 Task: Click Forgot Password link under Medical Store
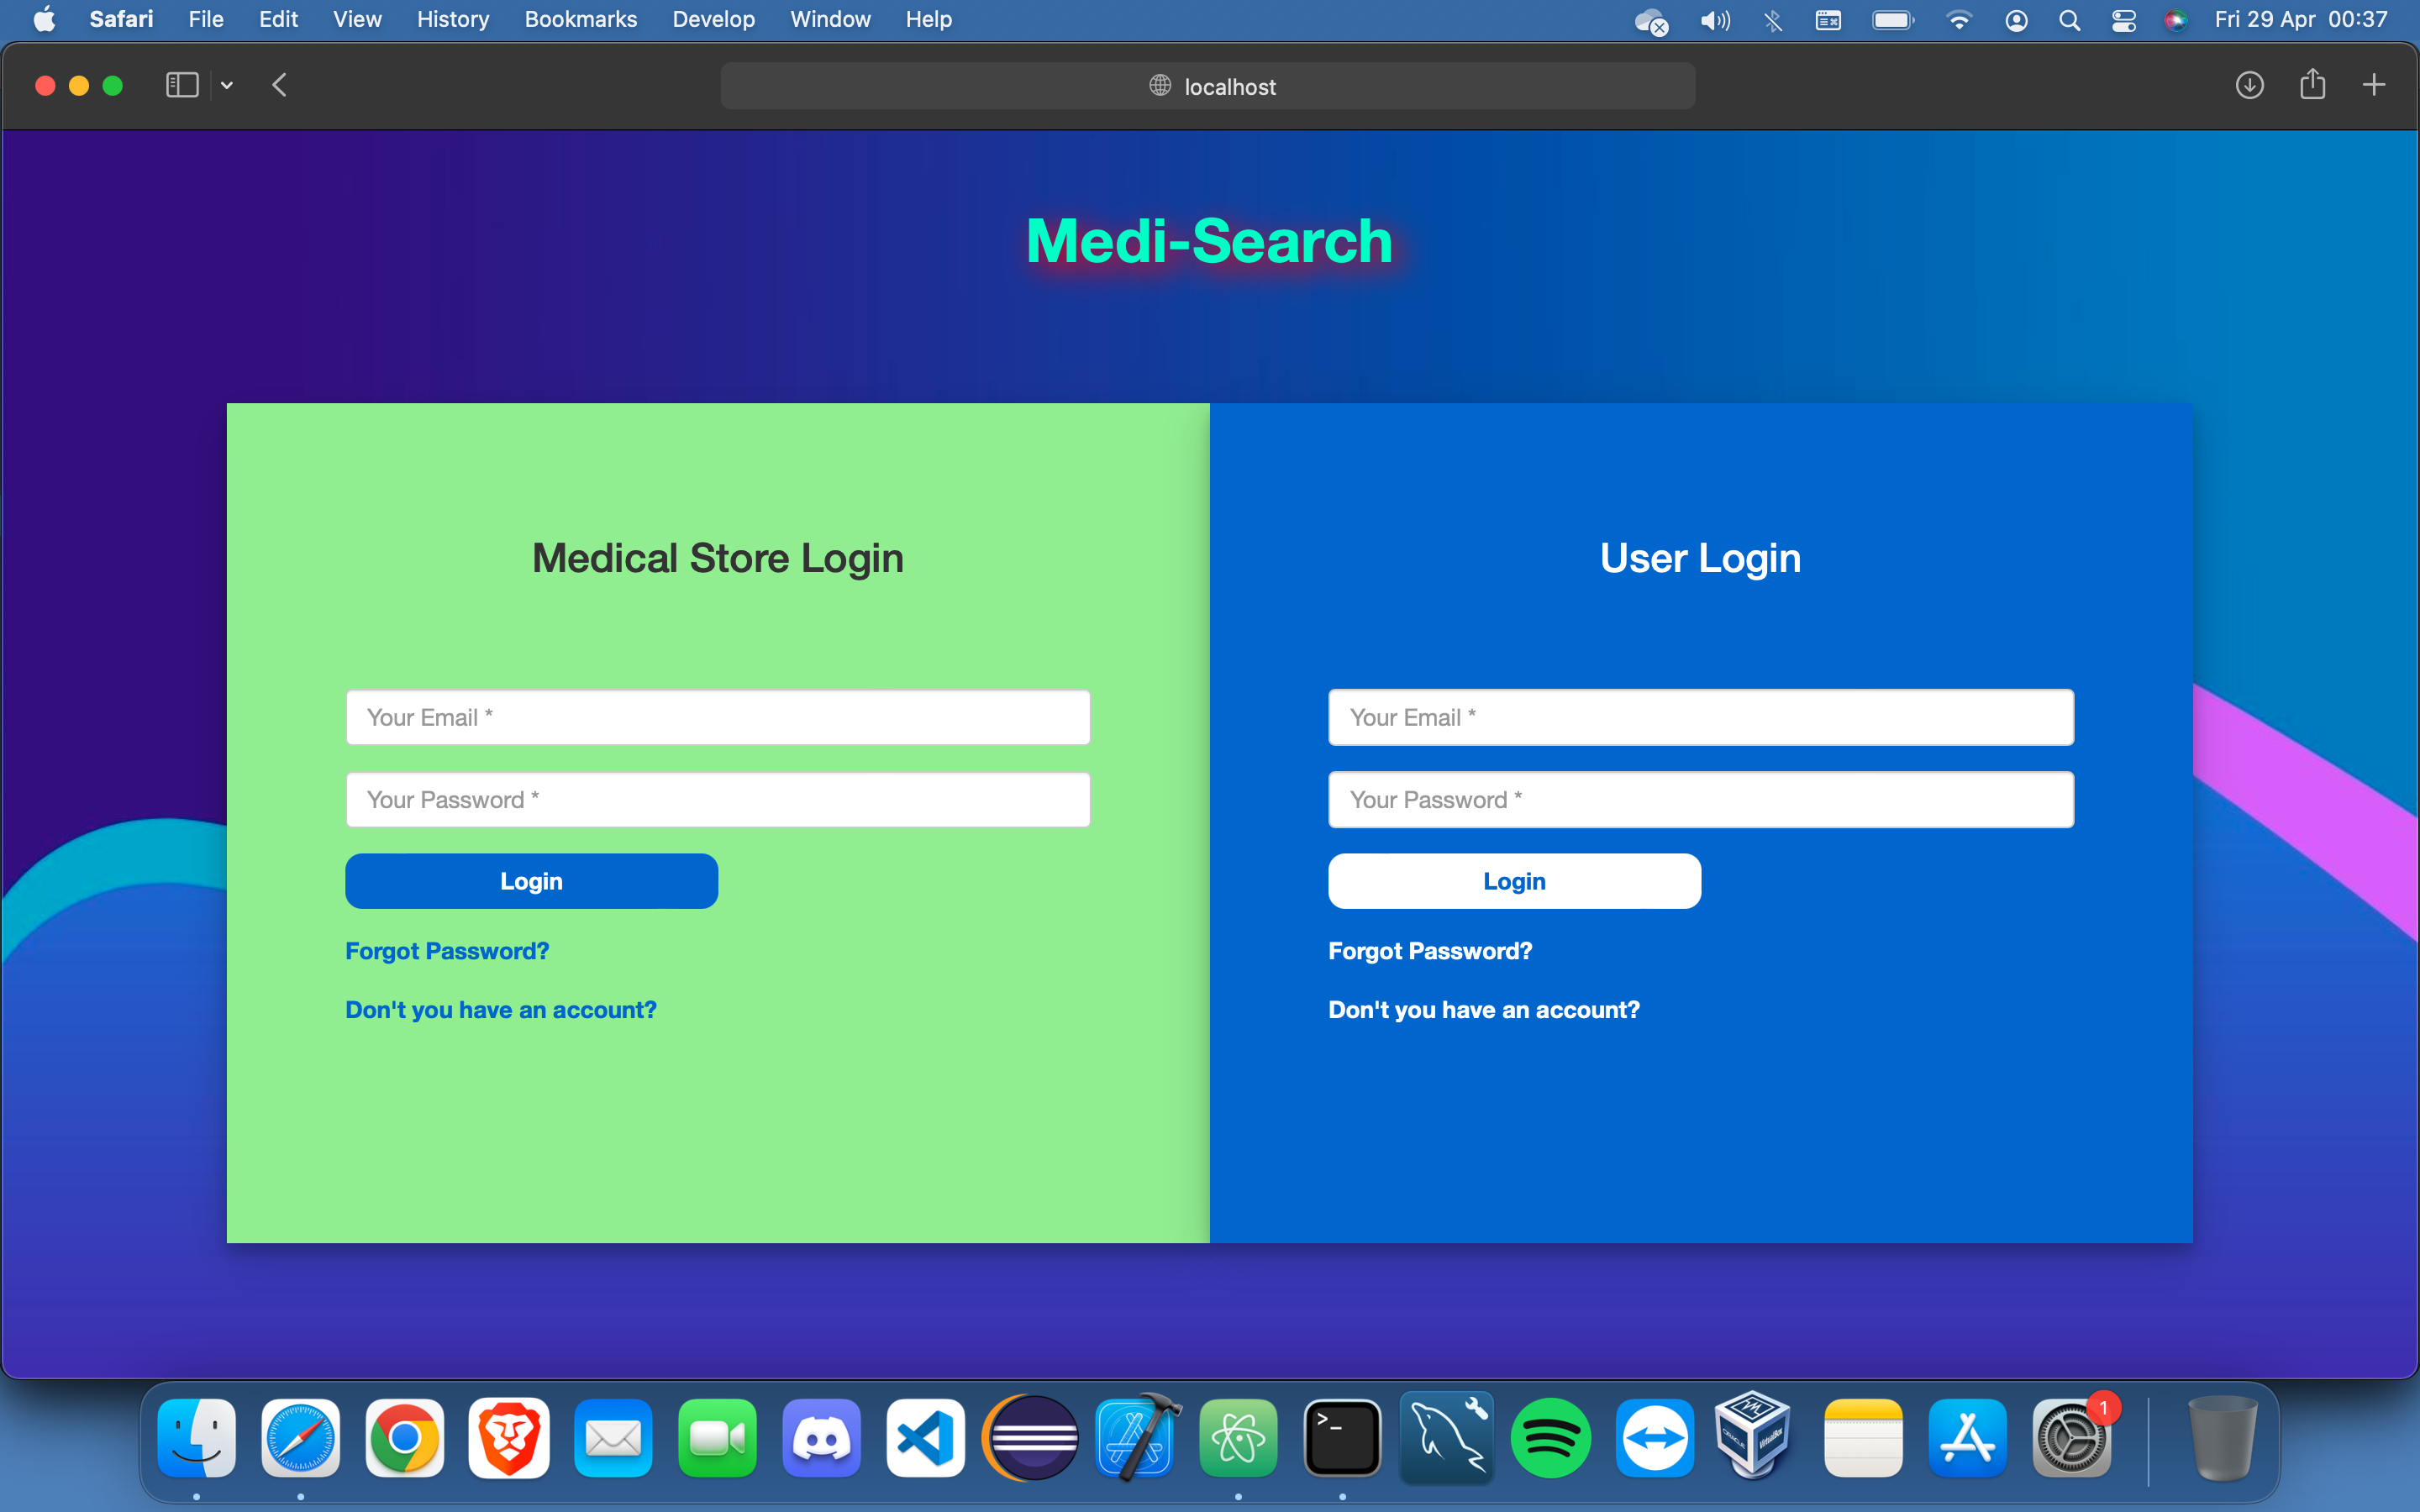[x=447, y=951]
